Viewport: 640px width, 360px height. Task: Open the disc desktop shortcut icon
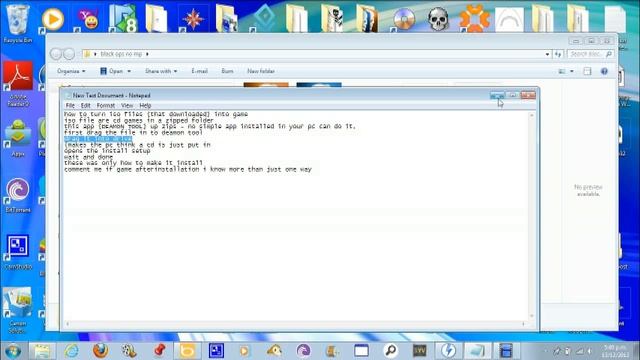(x=404, y=19)
